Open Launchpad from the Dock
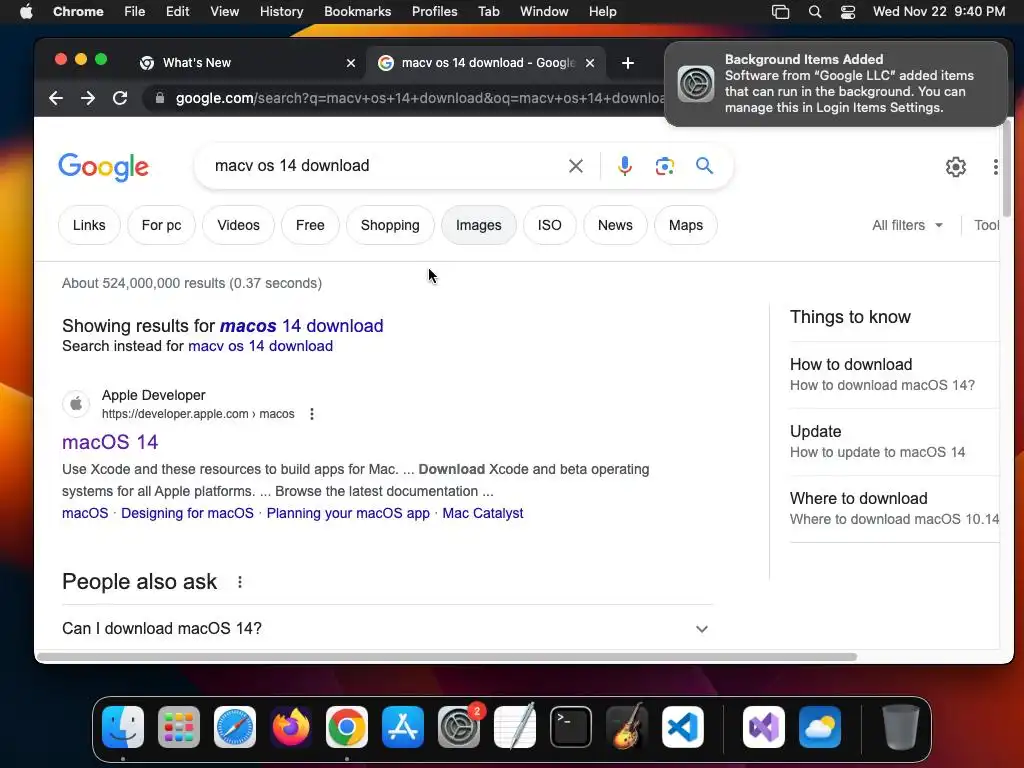This screenshot has width=1024, height=768. pyautogui.click(x=179, y=727)
